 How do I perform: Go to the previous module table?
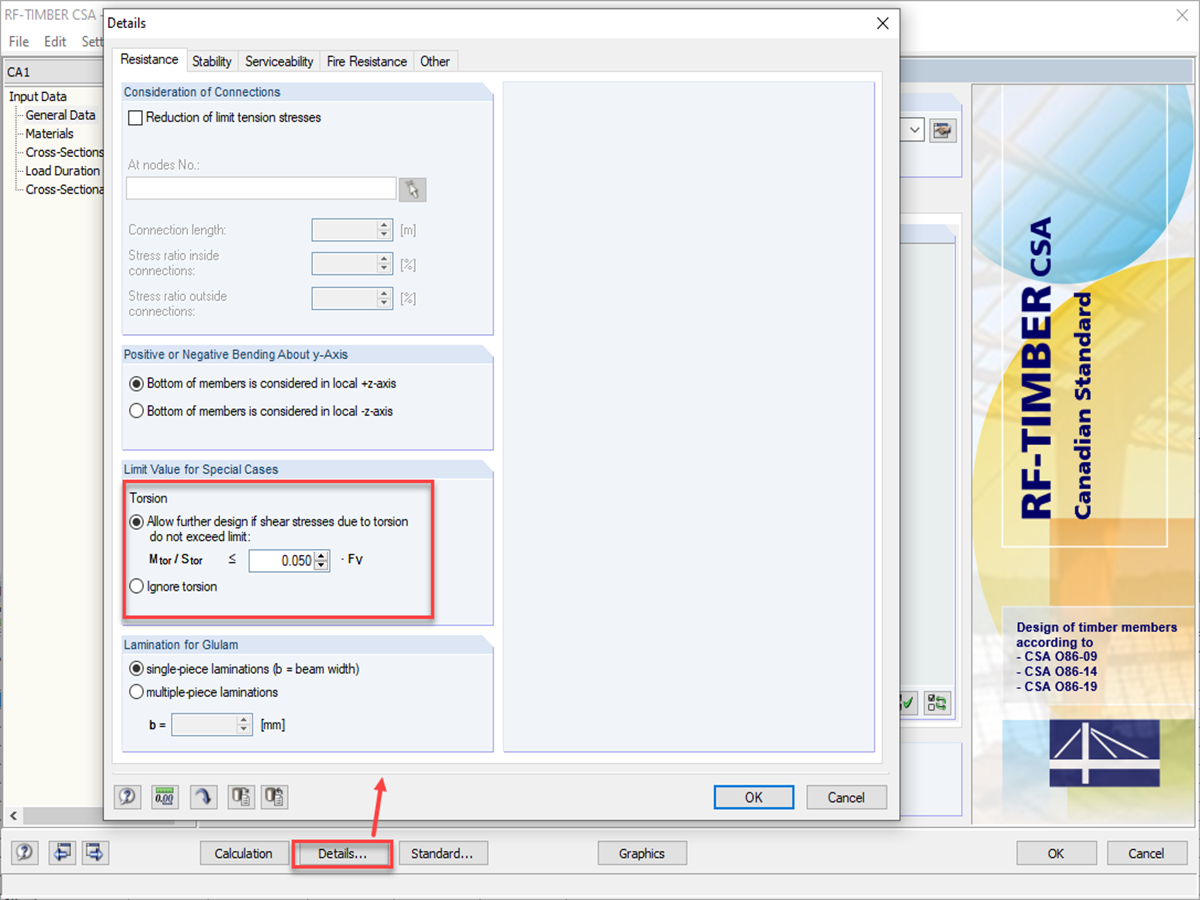pos(62,853)
